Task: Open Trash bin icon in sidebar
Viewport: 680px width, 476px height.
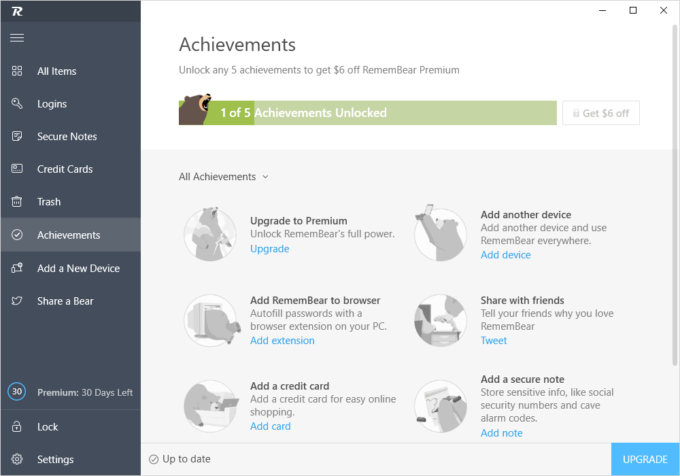Action: click(17, 202)
